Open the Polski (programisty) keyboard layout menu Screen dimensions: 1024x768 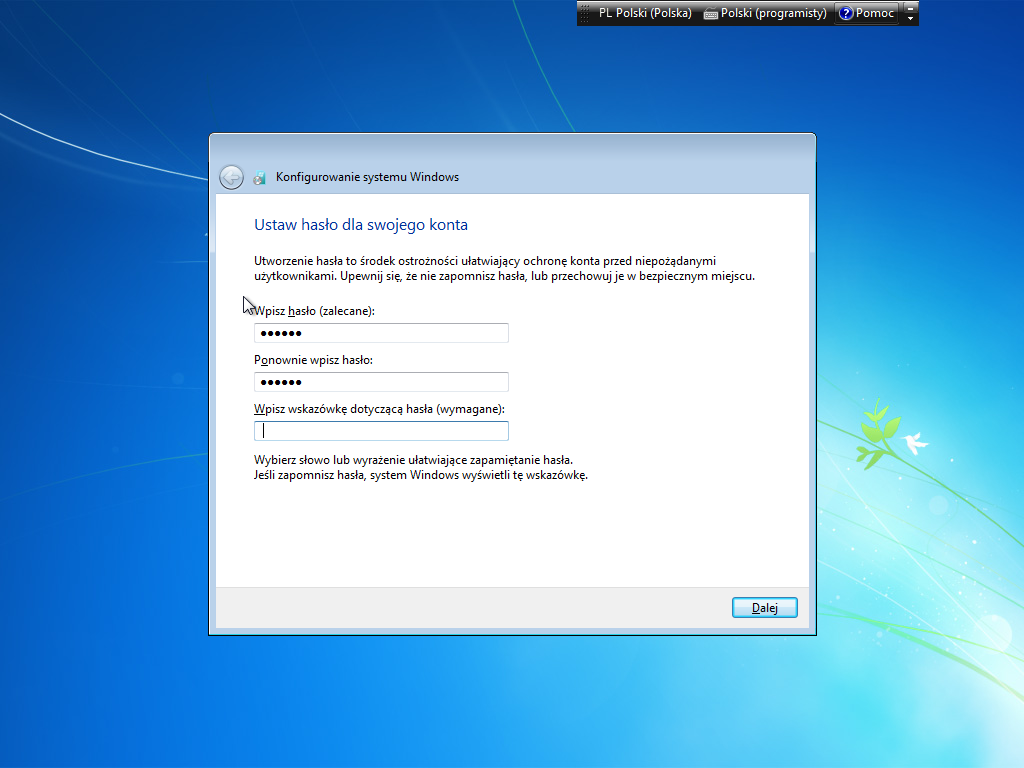click(x=765, y=13)
